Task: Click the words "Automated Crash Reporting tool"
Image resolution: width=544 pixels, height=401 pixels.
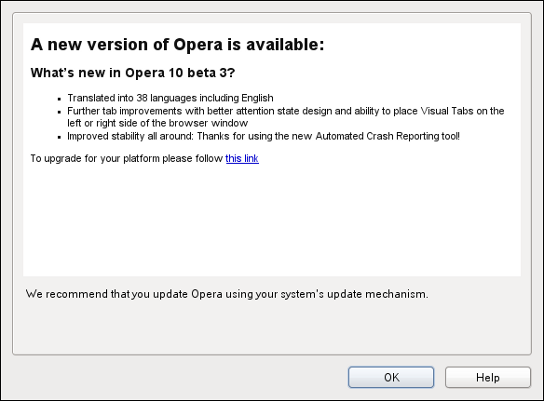Action: (386, 136)
